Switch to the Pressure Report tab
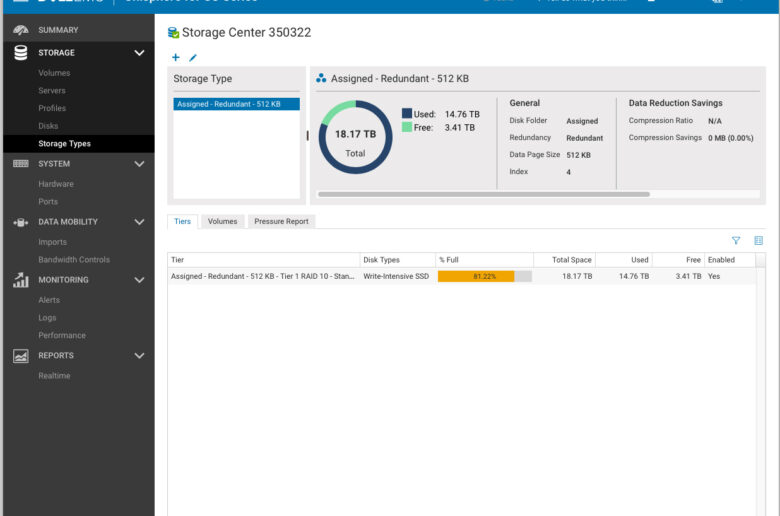This screenshot has height=516, width=780. coord(282,221)
